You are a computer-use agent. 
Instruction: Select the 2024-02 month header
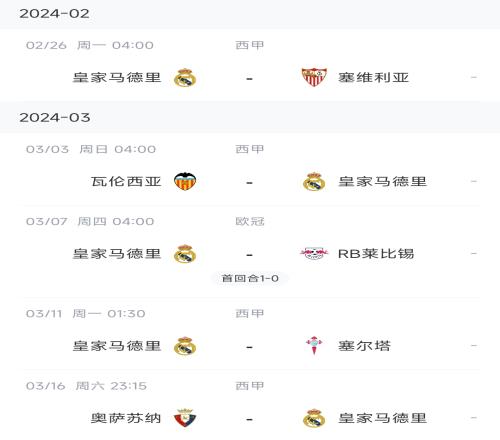click(x=250, y=14)
